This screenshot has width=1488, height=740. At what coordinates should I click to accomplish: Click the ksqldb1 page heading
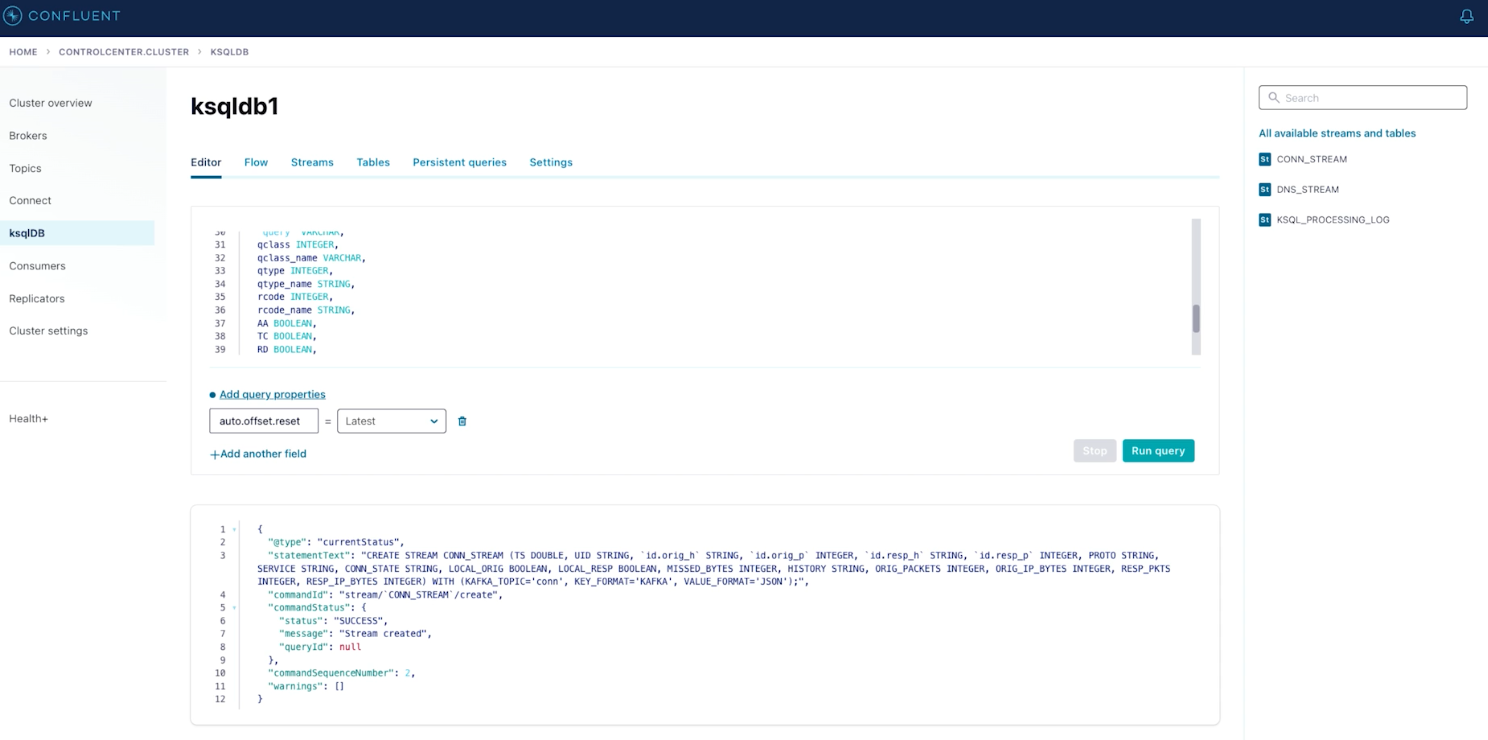[x=234, y=107]
